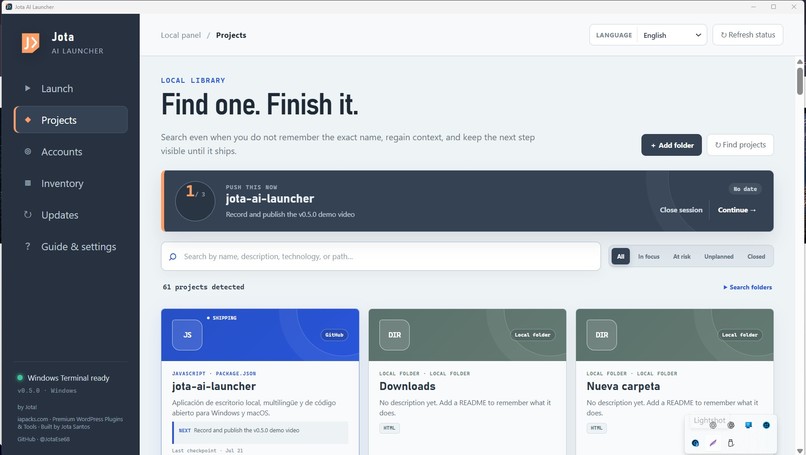The height and width of the screenshot is (455, 806).
Task: Click the Refresh status button
Action: coord(747,35)
